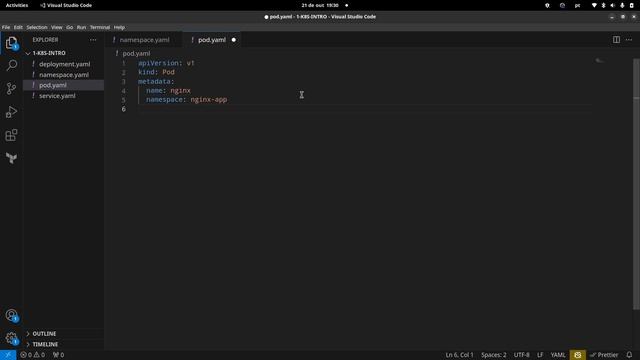
Task: Open deployment.yaml in the explorer
Action: [64, 64]
